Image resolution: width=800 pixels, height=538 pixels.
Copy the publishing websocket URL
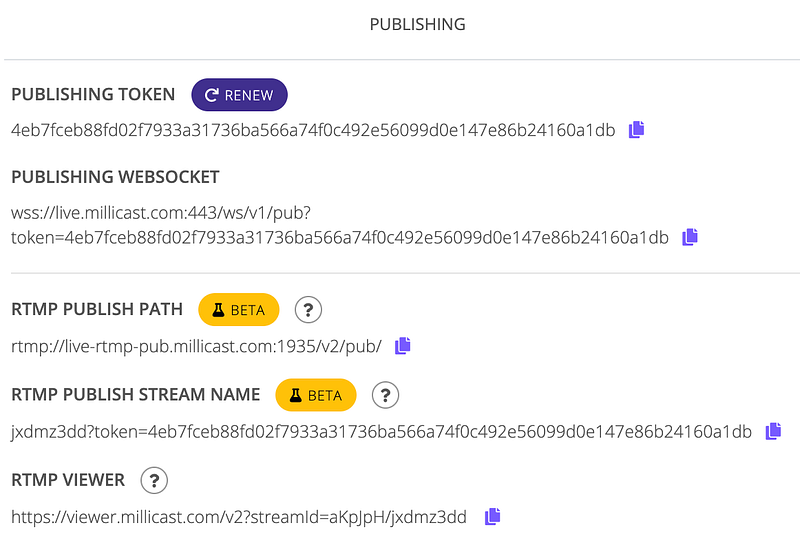[x=690, y=237]
